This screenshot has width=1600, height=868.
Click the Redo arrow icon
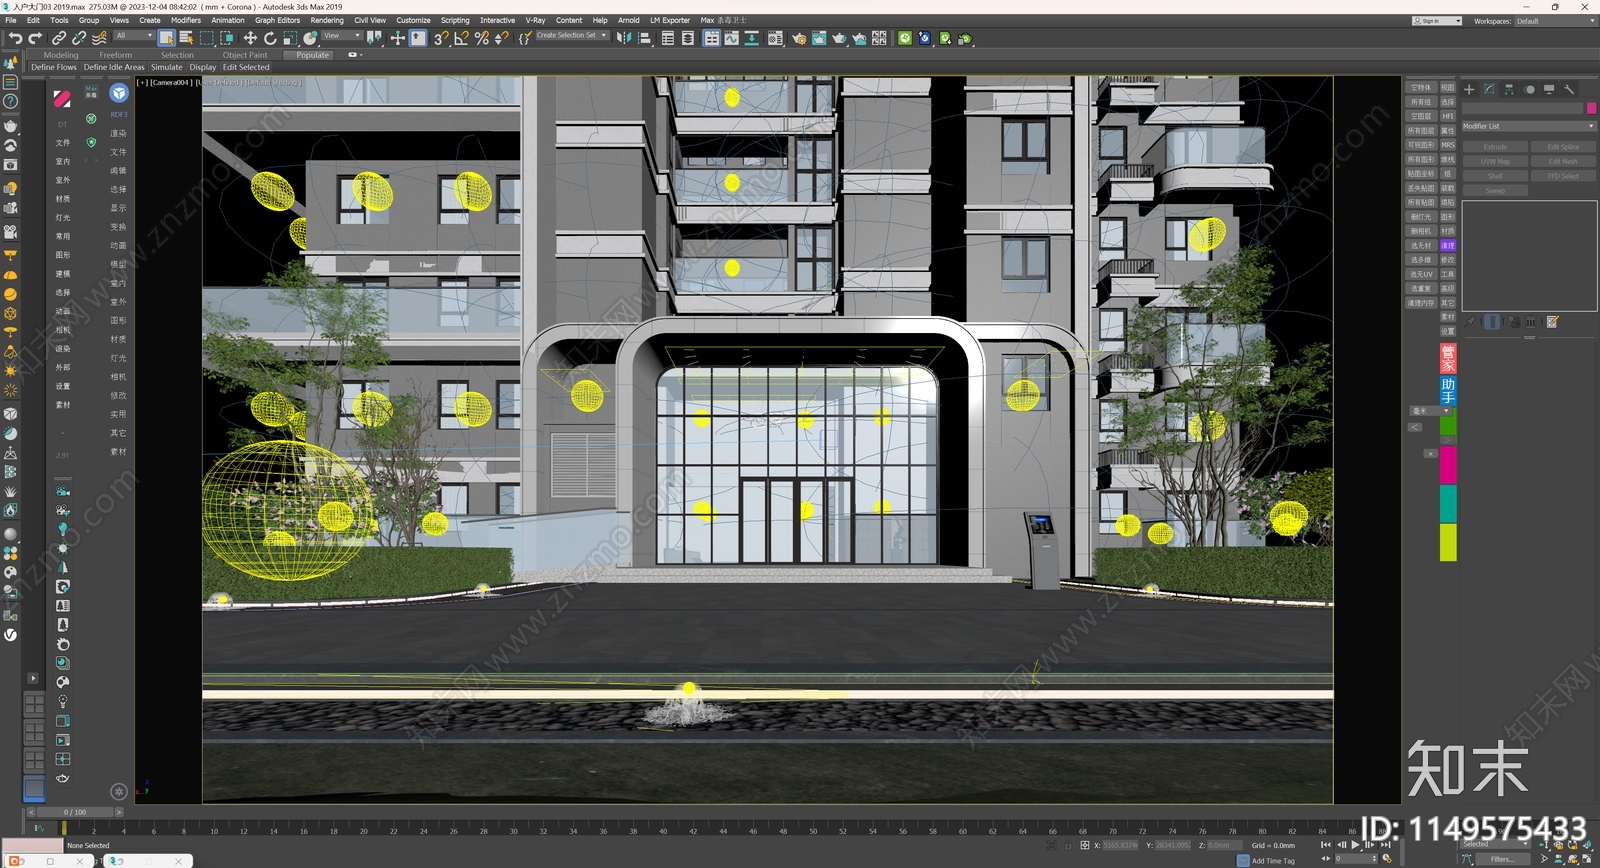[x=35, y=38]
